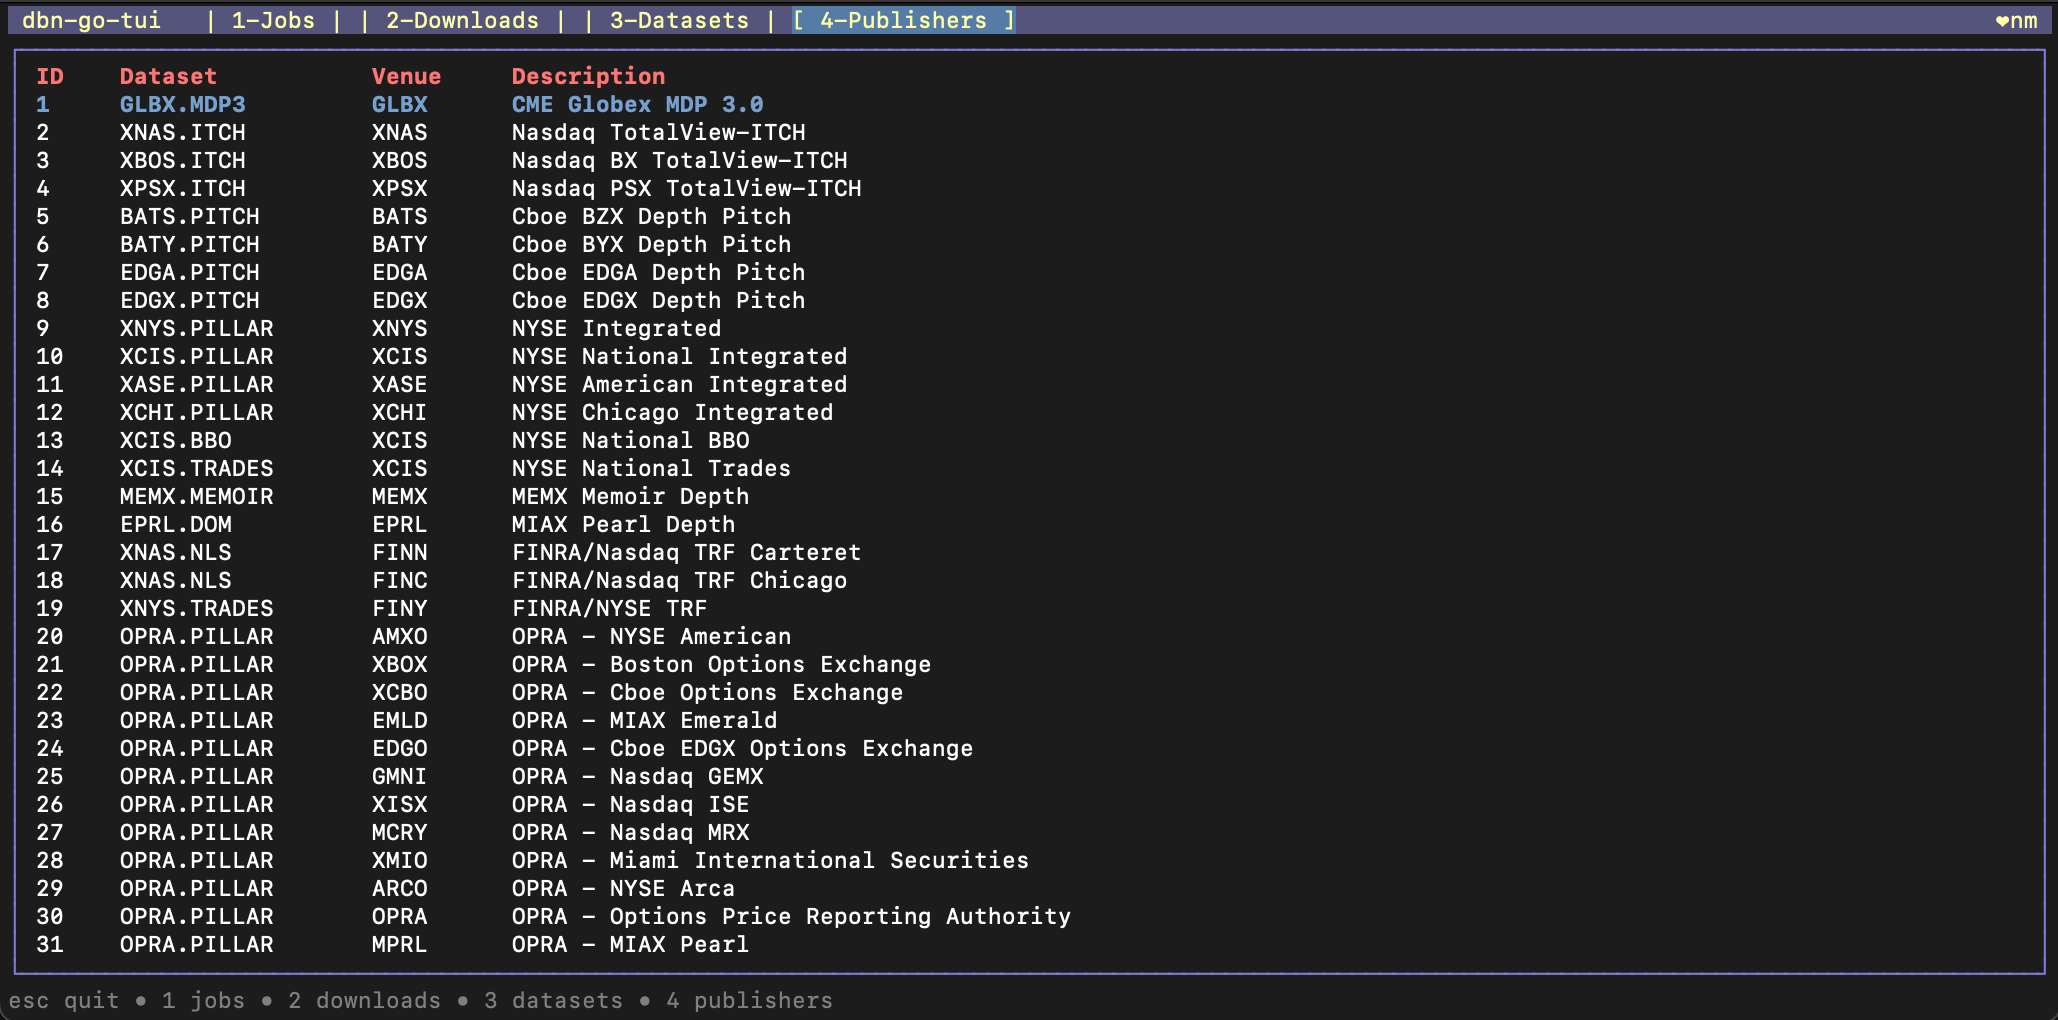This screenshot has width=2058, height=1020.
Task: Click the Nasdaq TotalView-ITCH description
Action: [658, 132]
